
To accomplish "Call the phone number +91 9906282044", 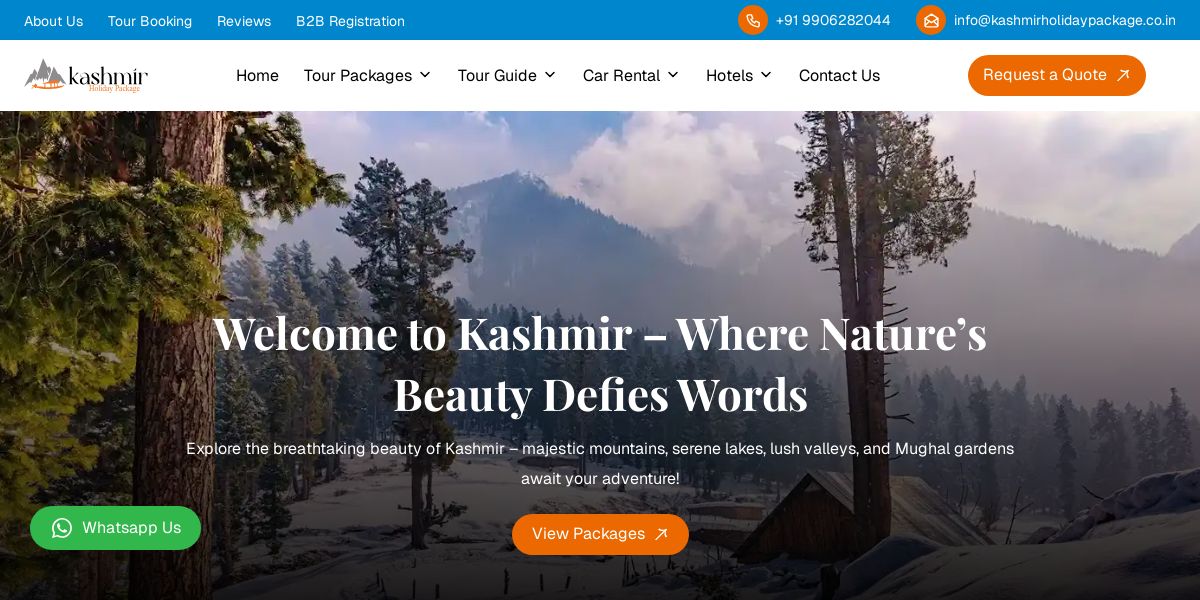I will [x=833, y=20].
